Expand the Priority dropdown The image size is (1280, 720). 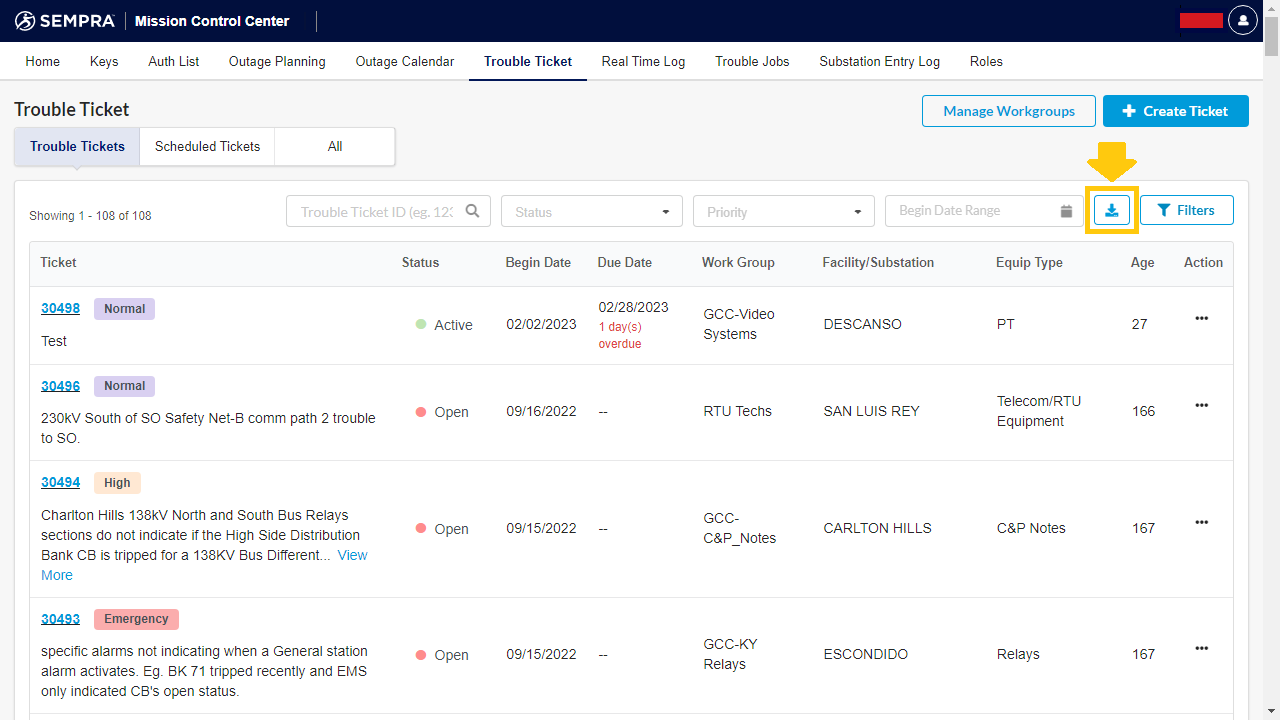pyautogui.click(x=783, y=211)
